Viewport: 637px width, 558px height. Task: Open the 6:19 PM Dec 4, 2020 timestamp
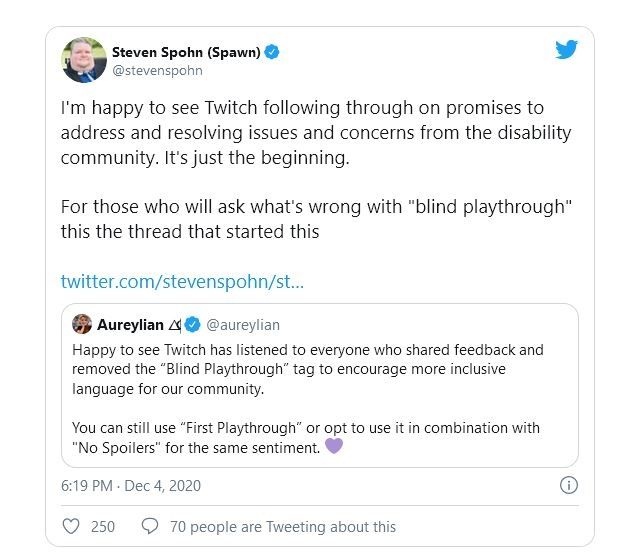(131, 486)
